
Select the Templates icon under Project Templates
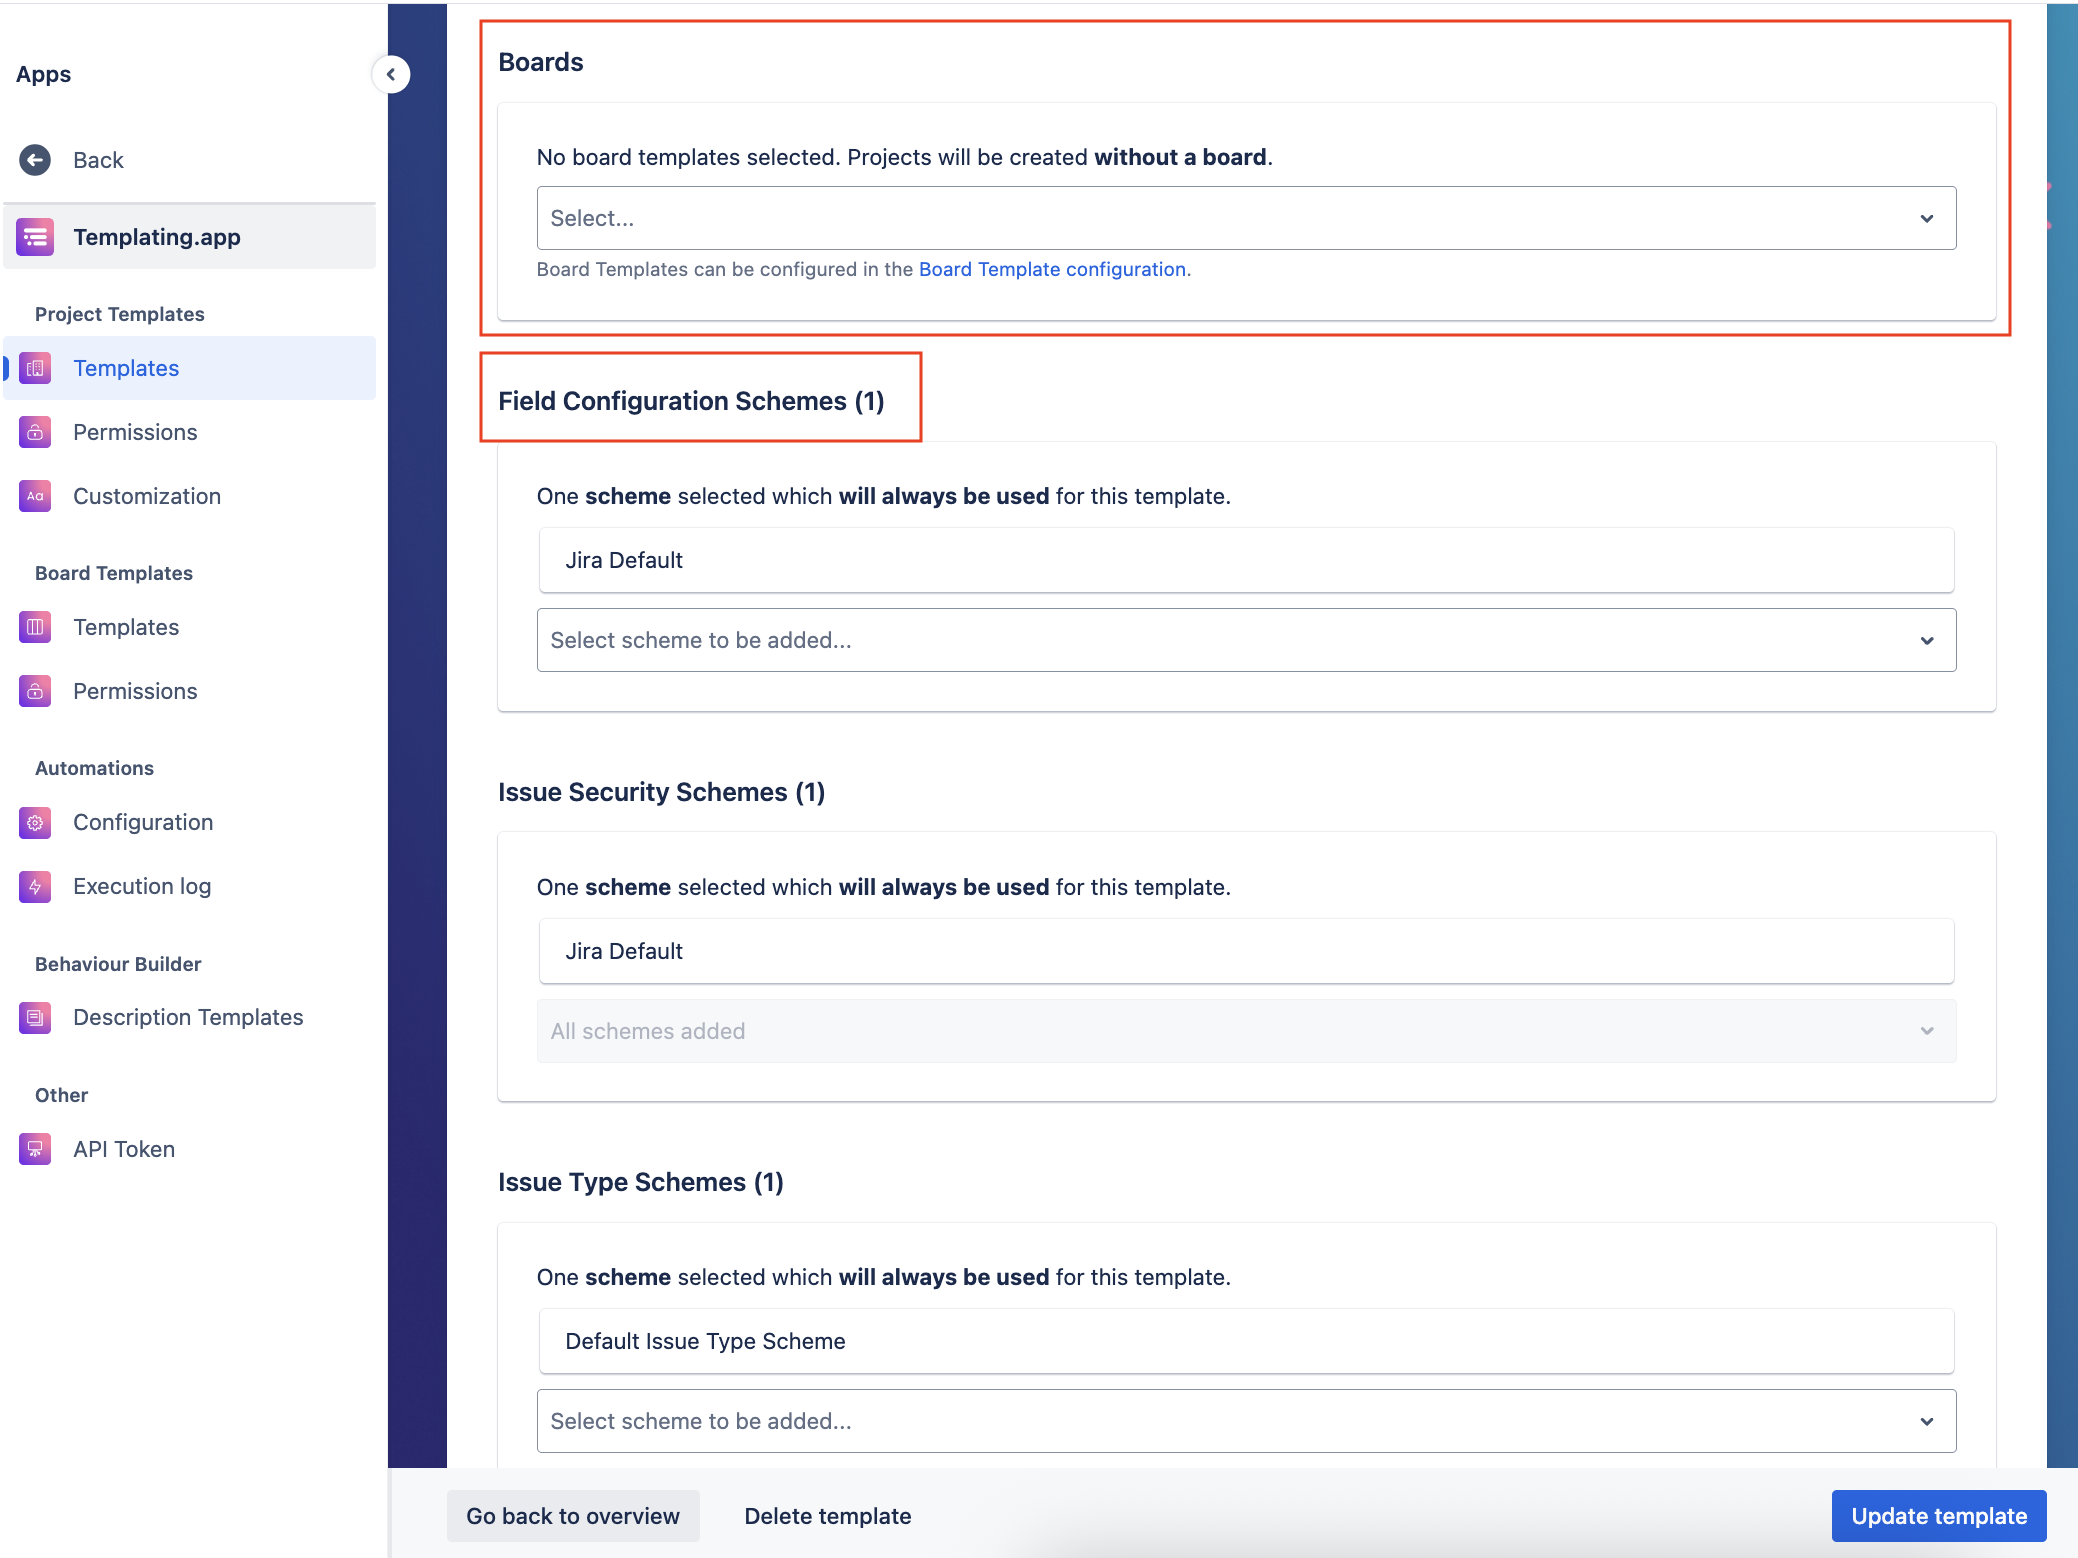[35, 368]
